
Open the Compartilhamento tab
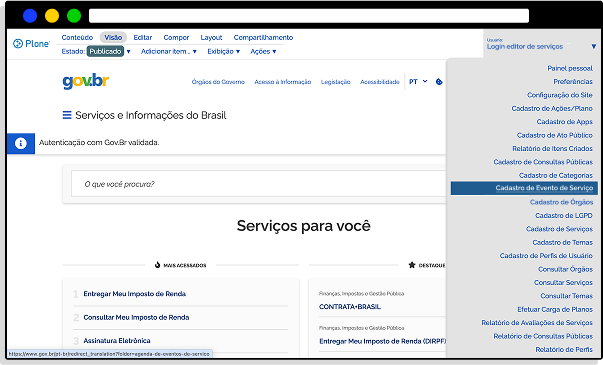263,37
